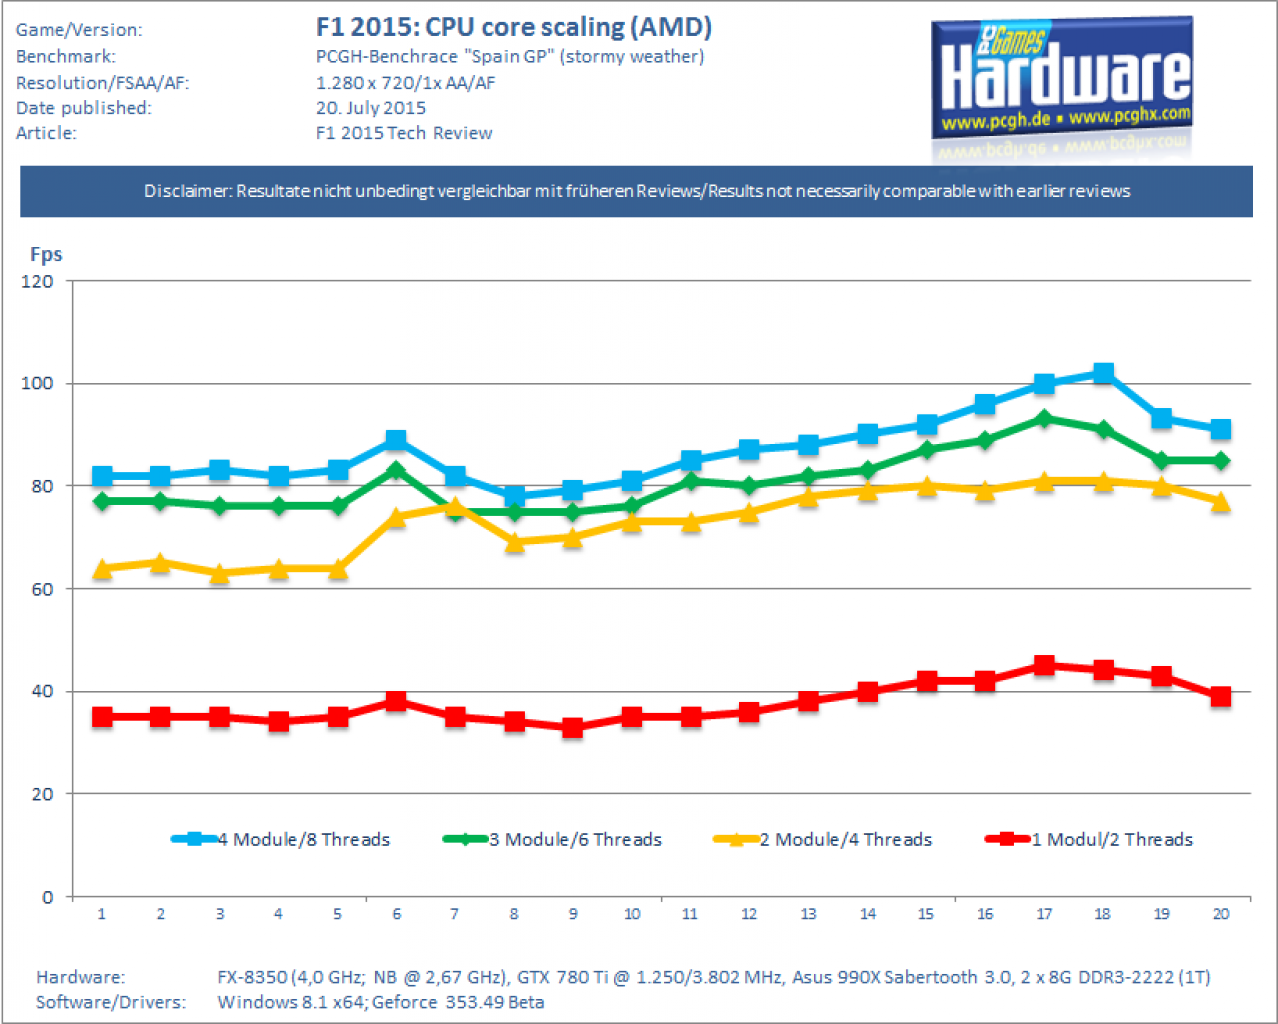Click the y-axis value 60

coord(43,589)
